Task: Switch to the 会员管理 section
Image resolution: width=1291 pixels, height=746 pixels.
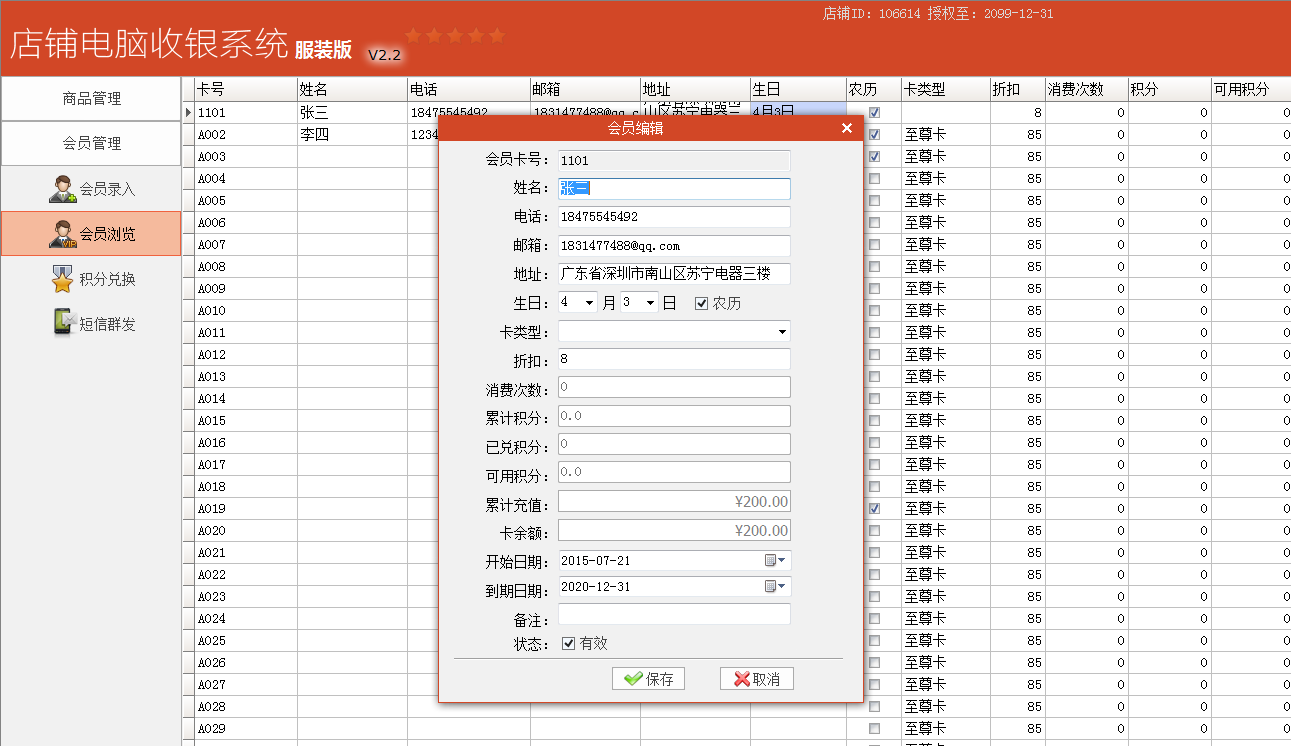Action: tap(91, 143)
